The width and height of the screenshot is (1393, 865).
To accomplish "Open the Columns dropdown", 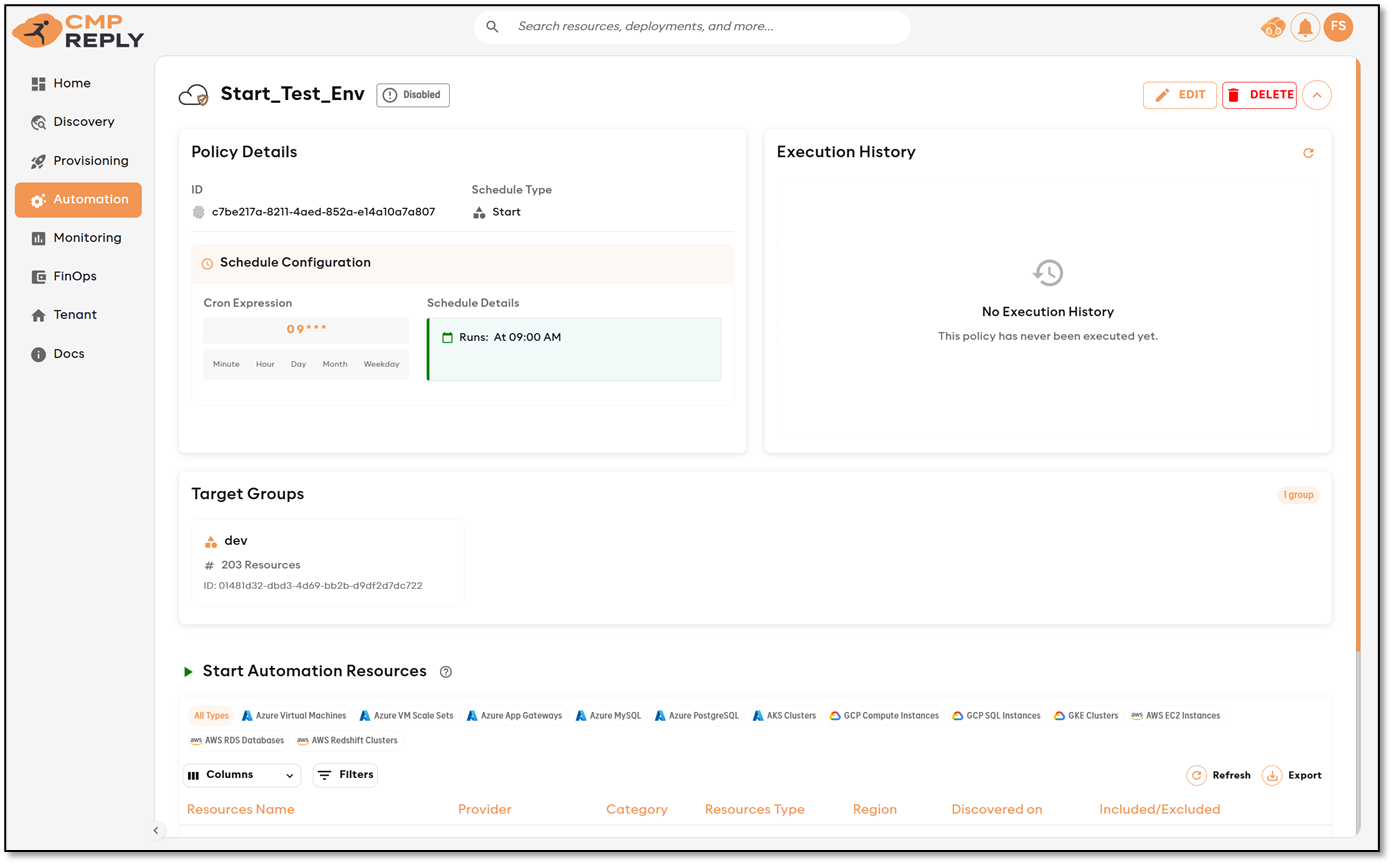I will [x=242, y=775].
